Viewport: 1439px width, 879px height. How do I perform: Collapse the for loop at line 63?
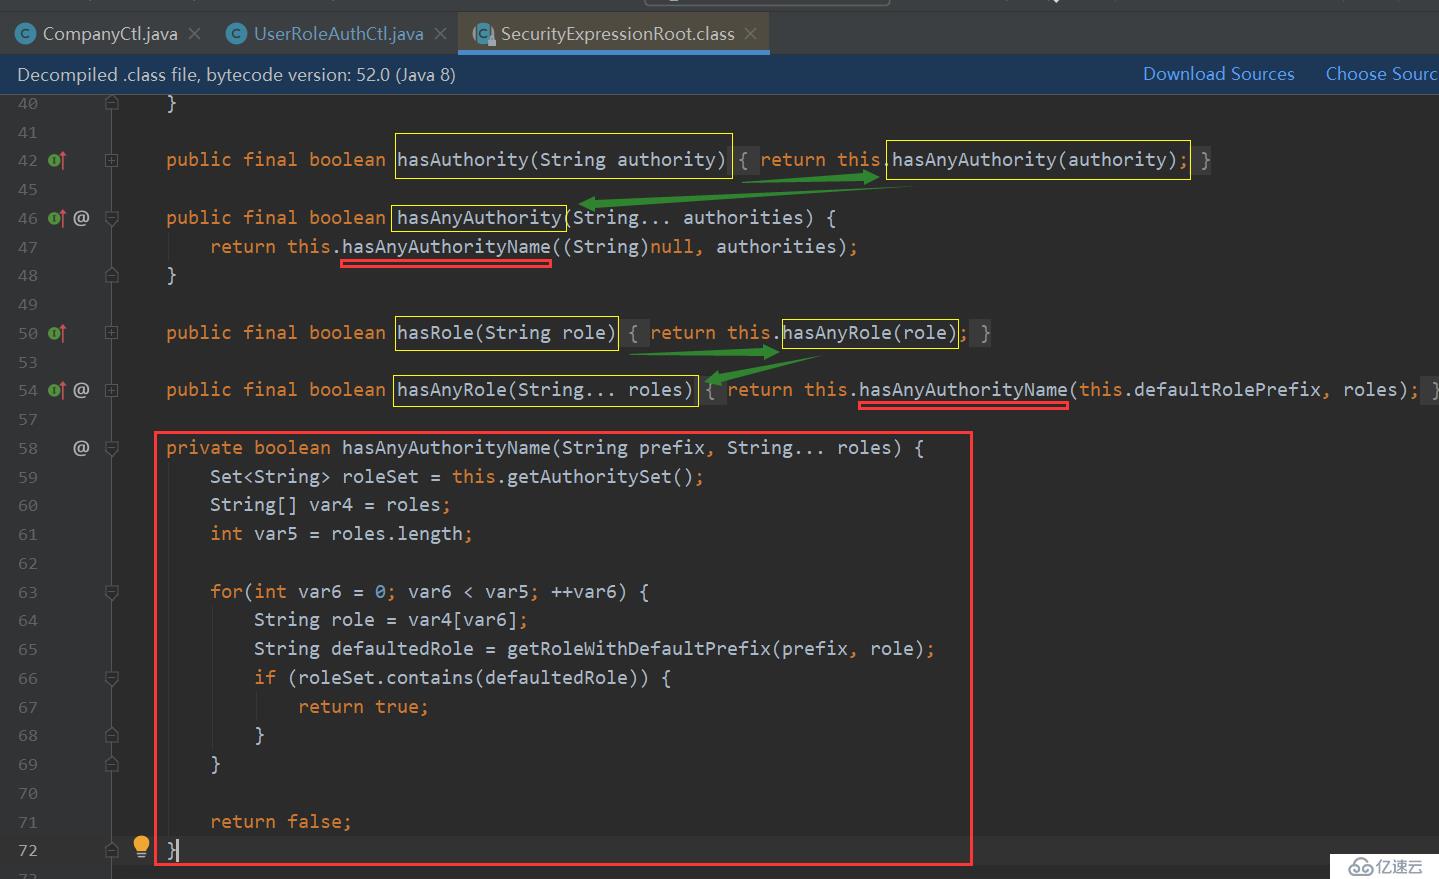pyautogui.click(x=112, y=592)
